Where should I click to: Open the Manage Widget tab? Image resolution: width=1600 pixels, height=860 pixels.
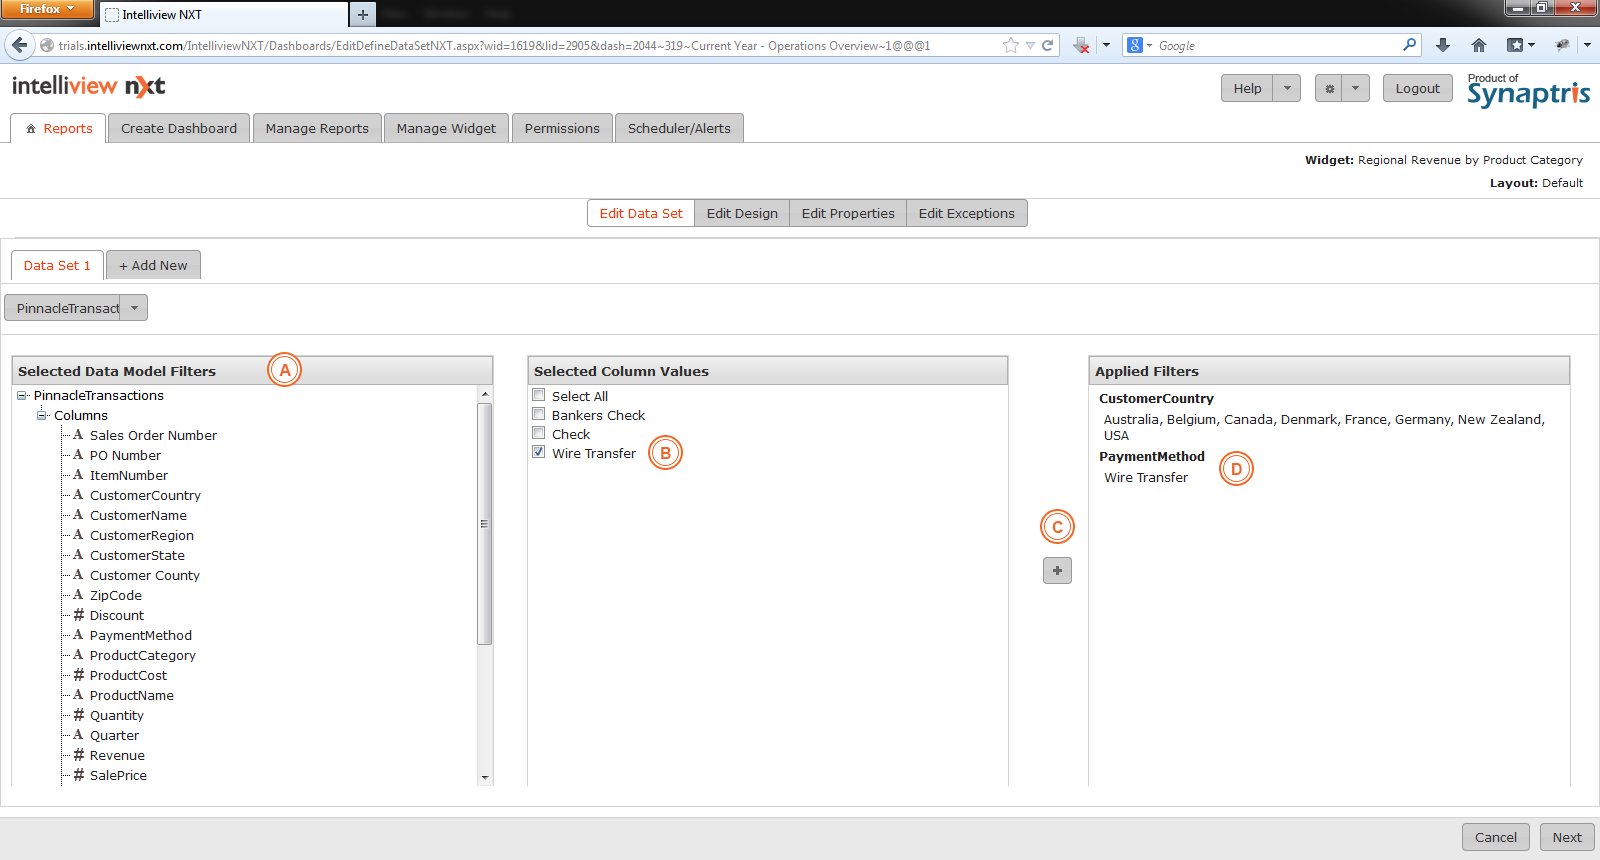coord(446,128)
